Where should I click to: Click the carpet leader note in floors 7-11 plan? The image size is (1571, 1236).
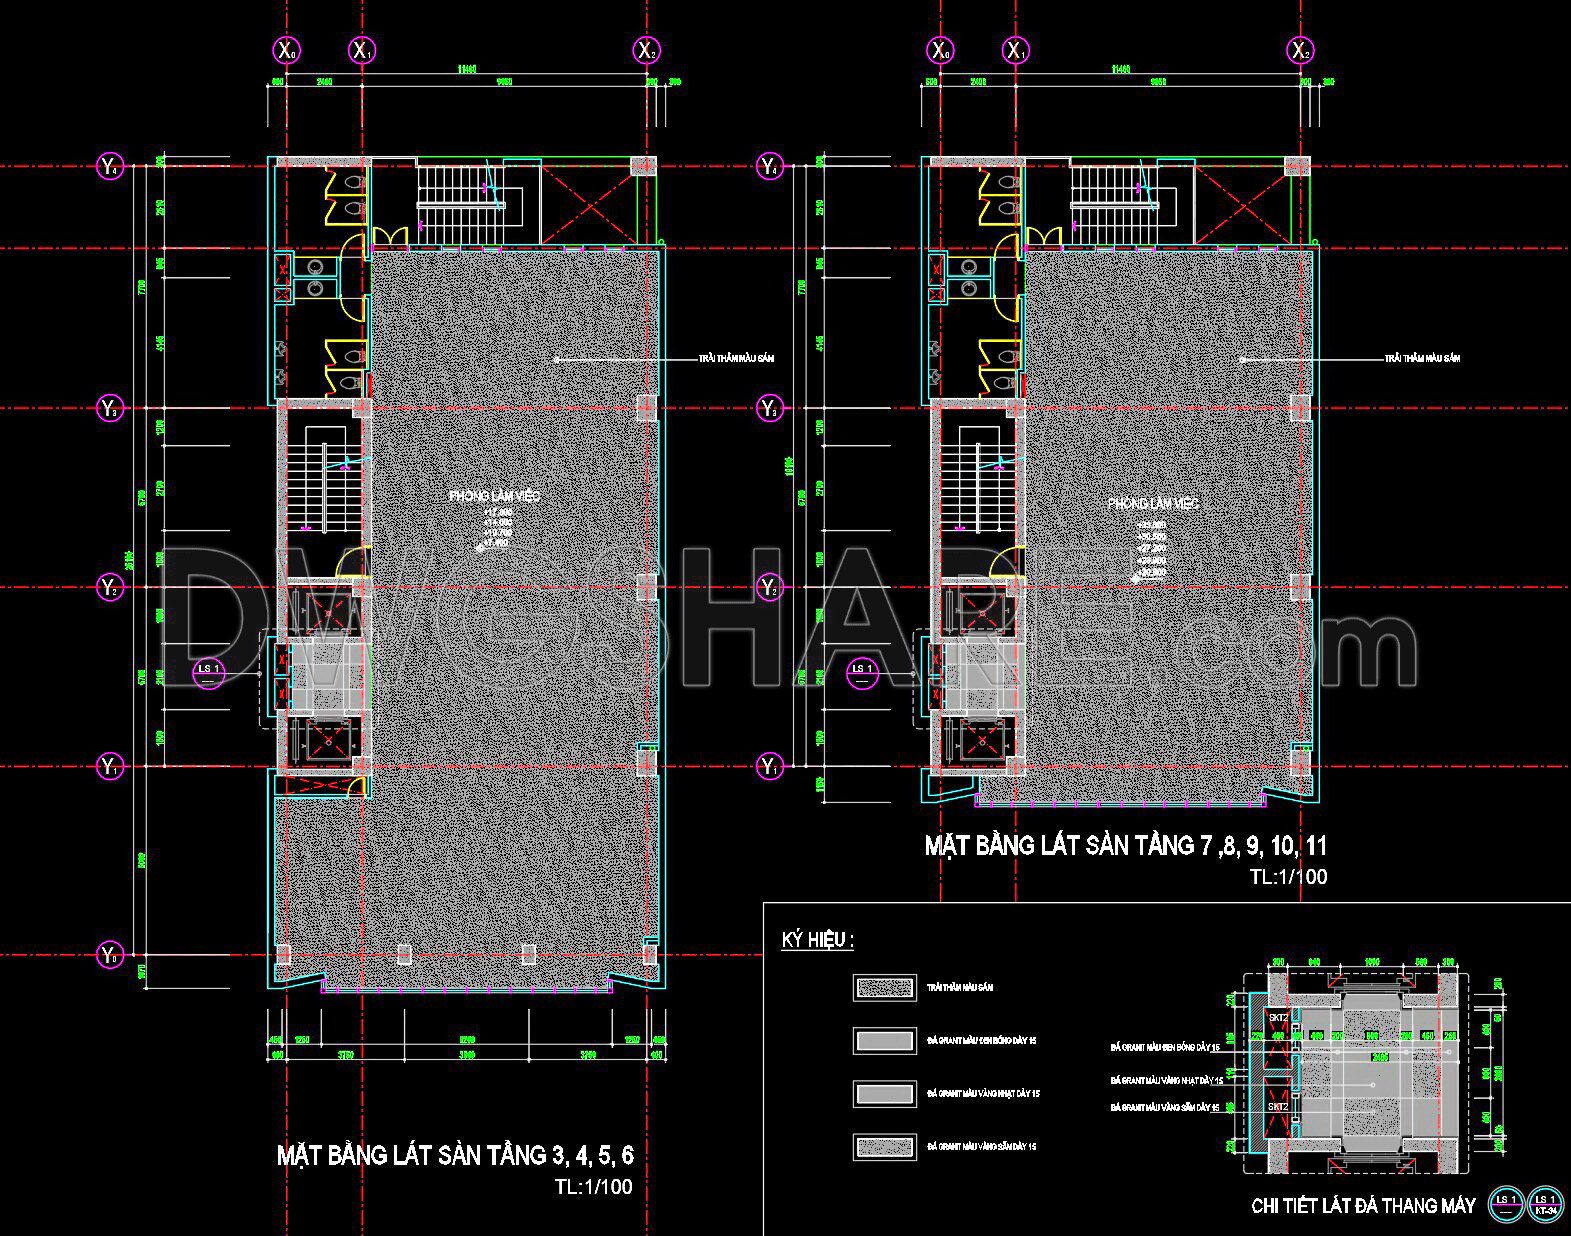point(1421,358)
